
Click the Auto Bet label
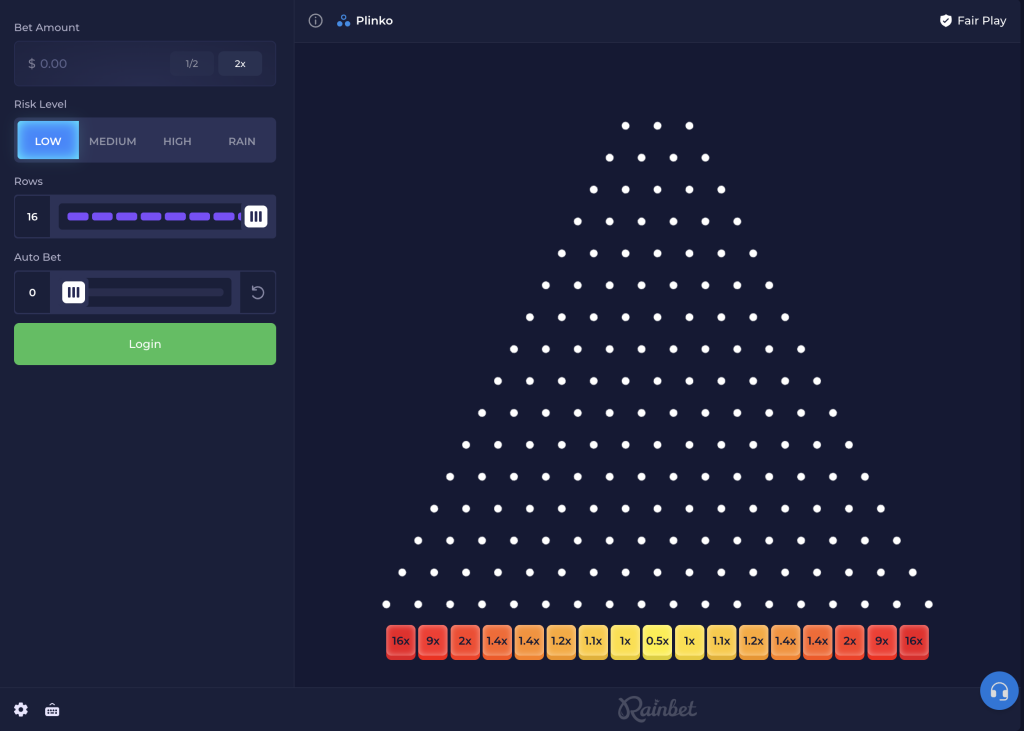pos(37,257)
